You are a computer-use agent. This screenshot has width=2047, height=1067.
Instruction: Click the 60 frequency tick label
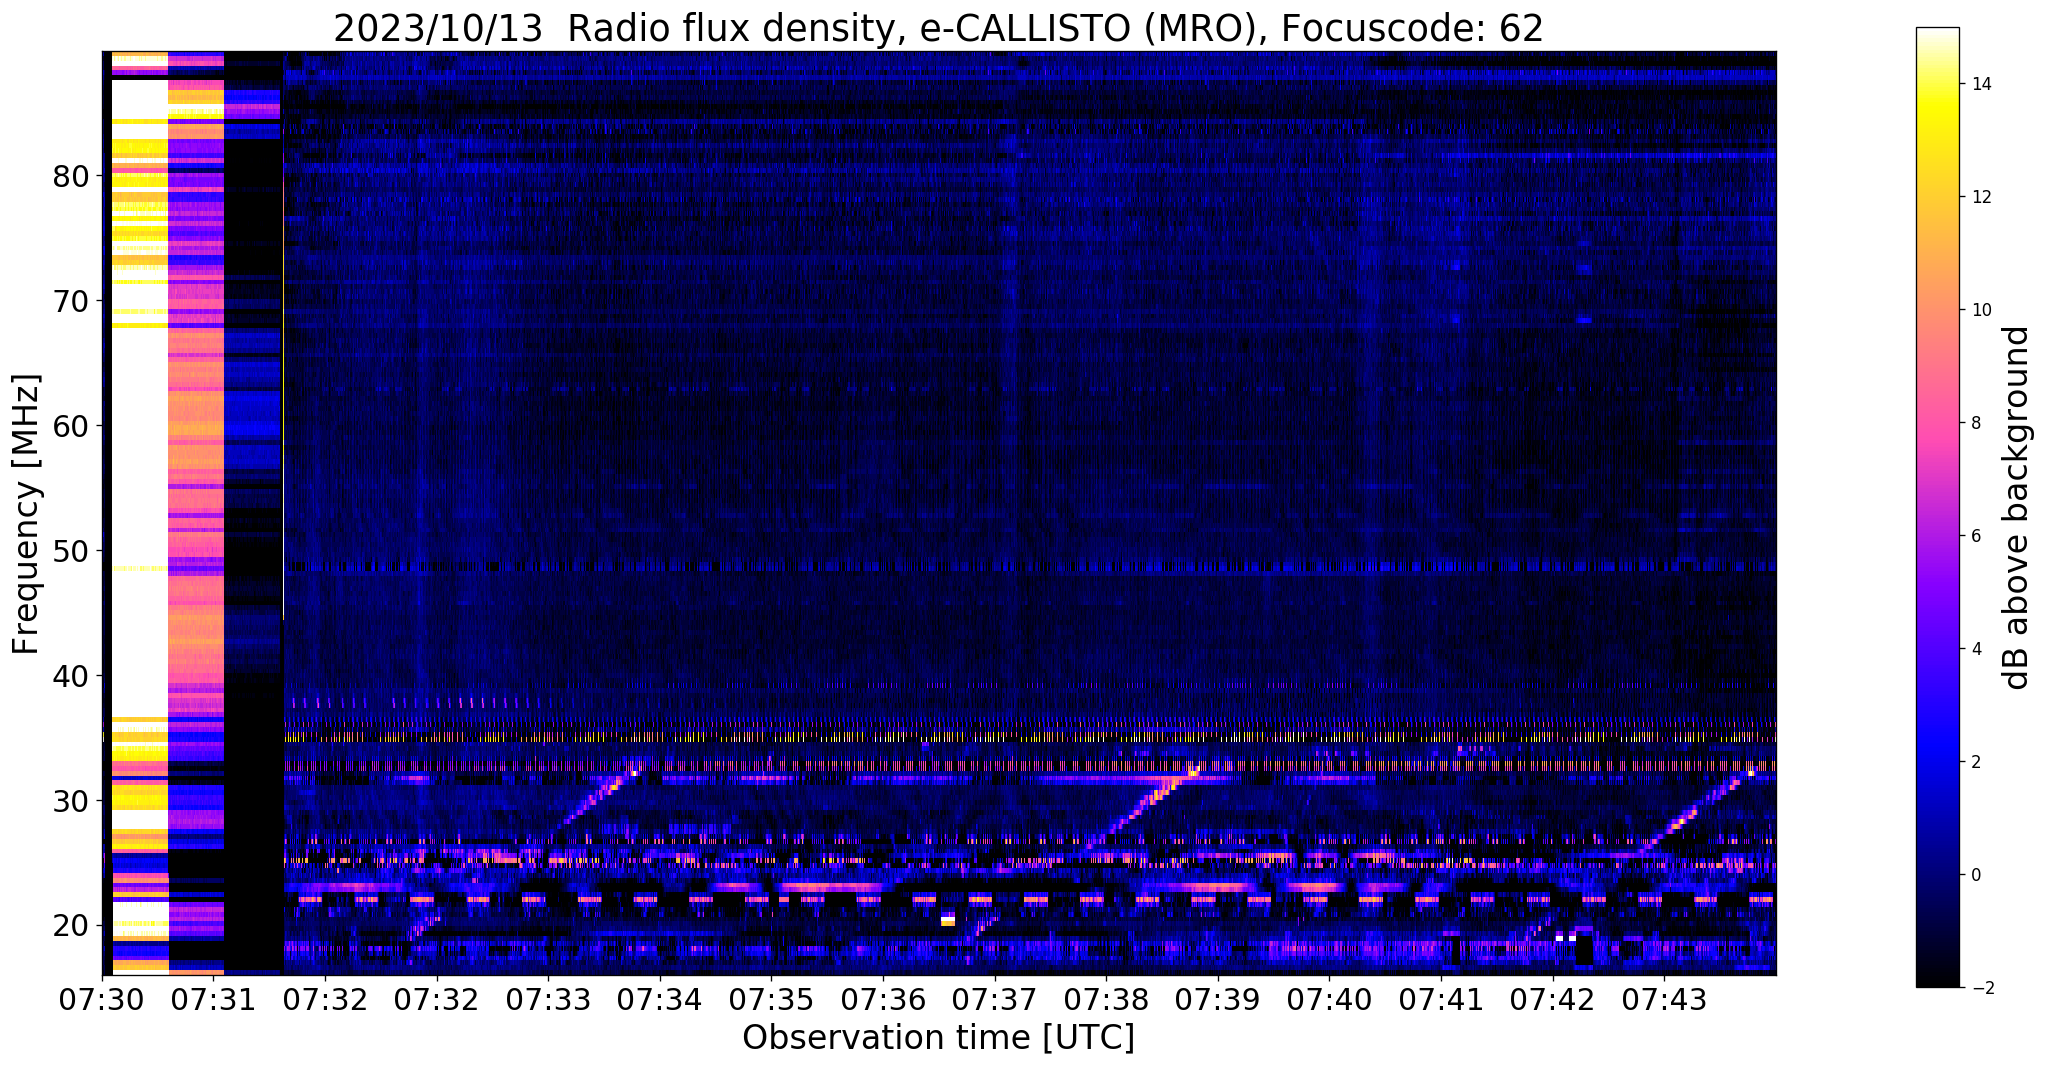[71, 426]
